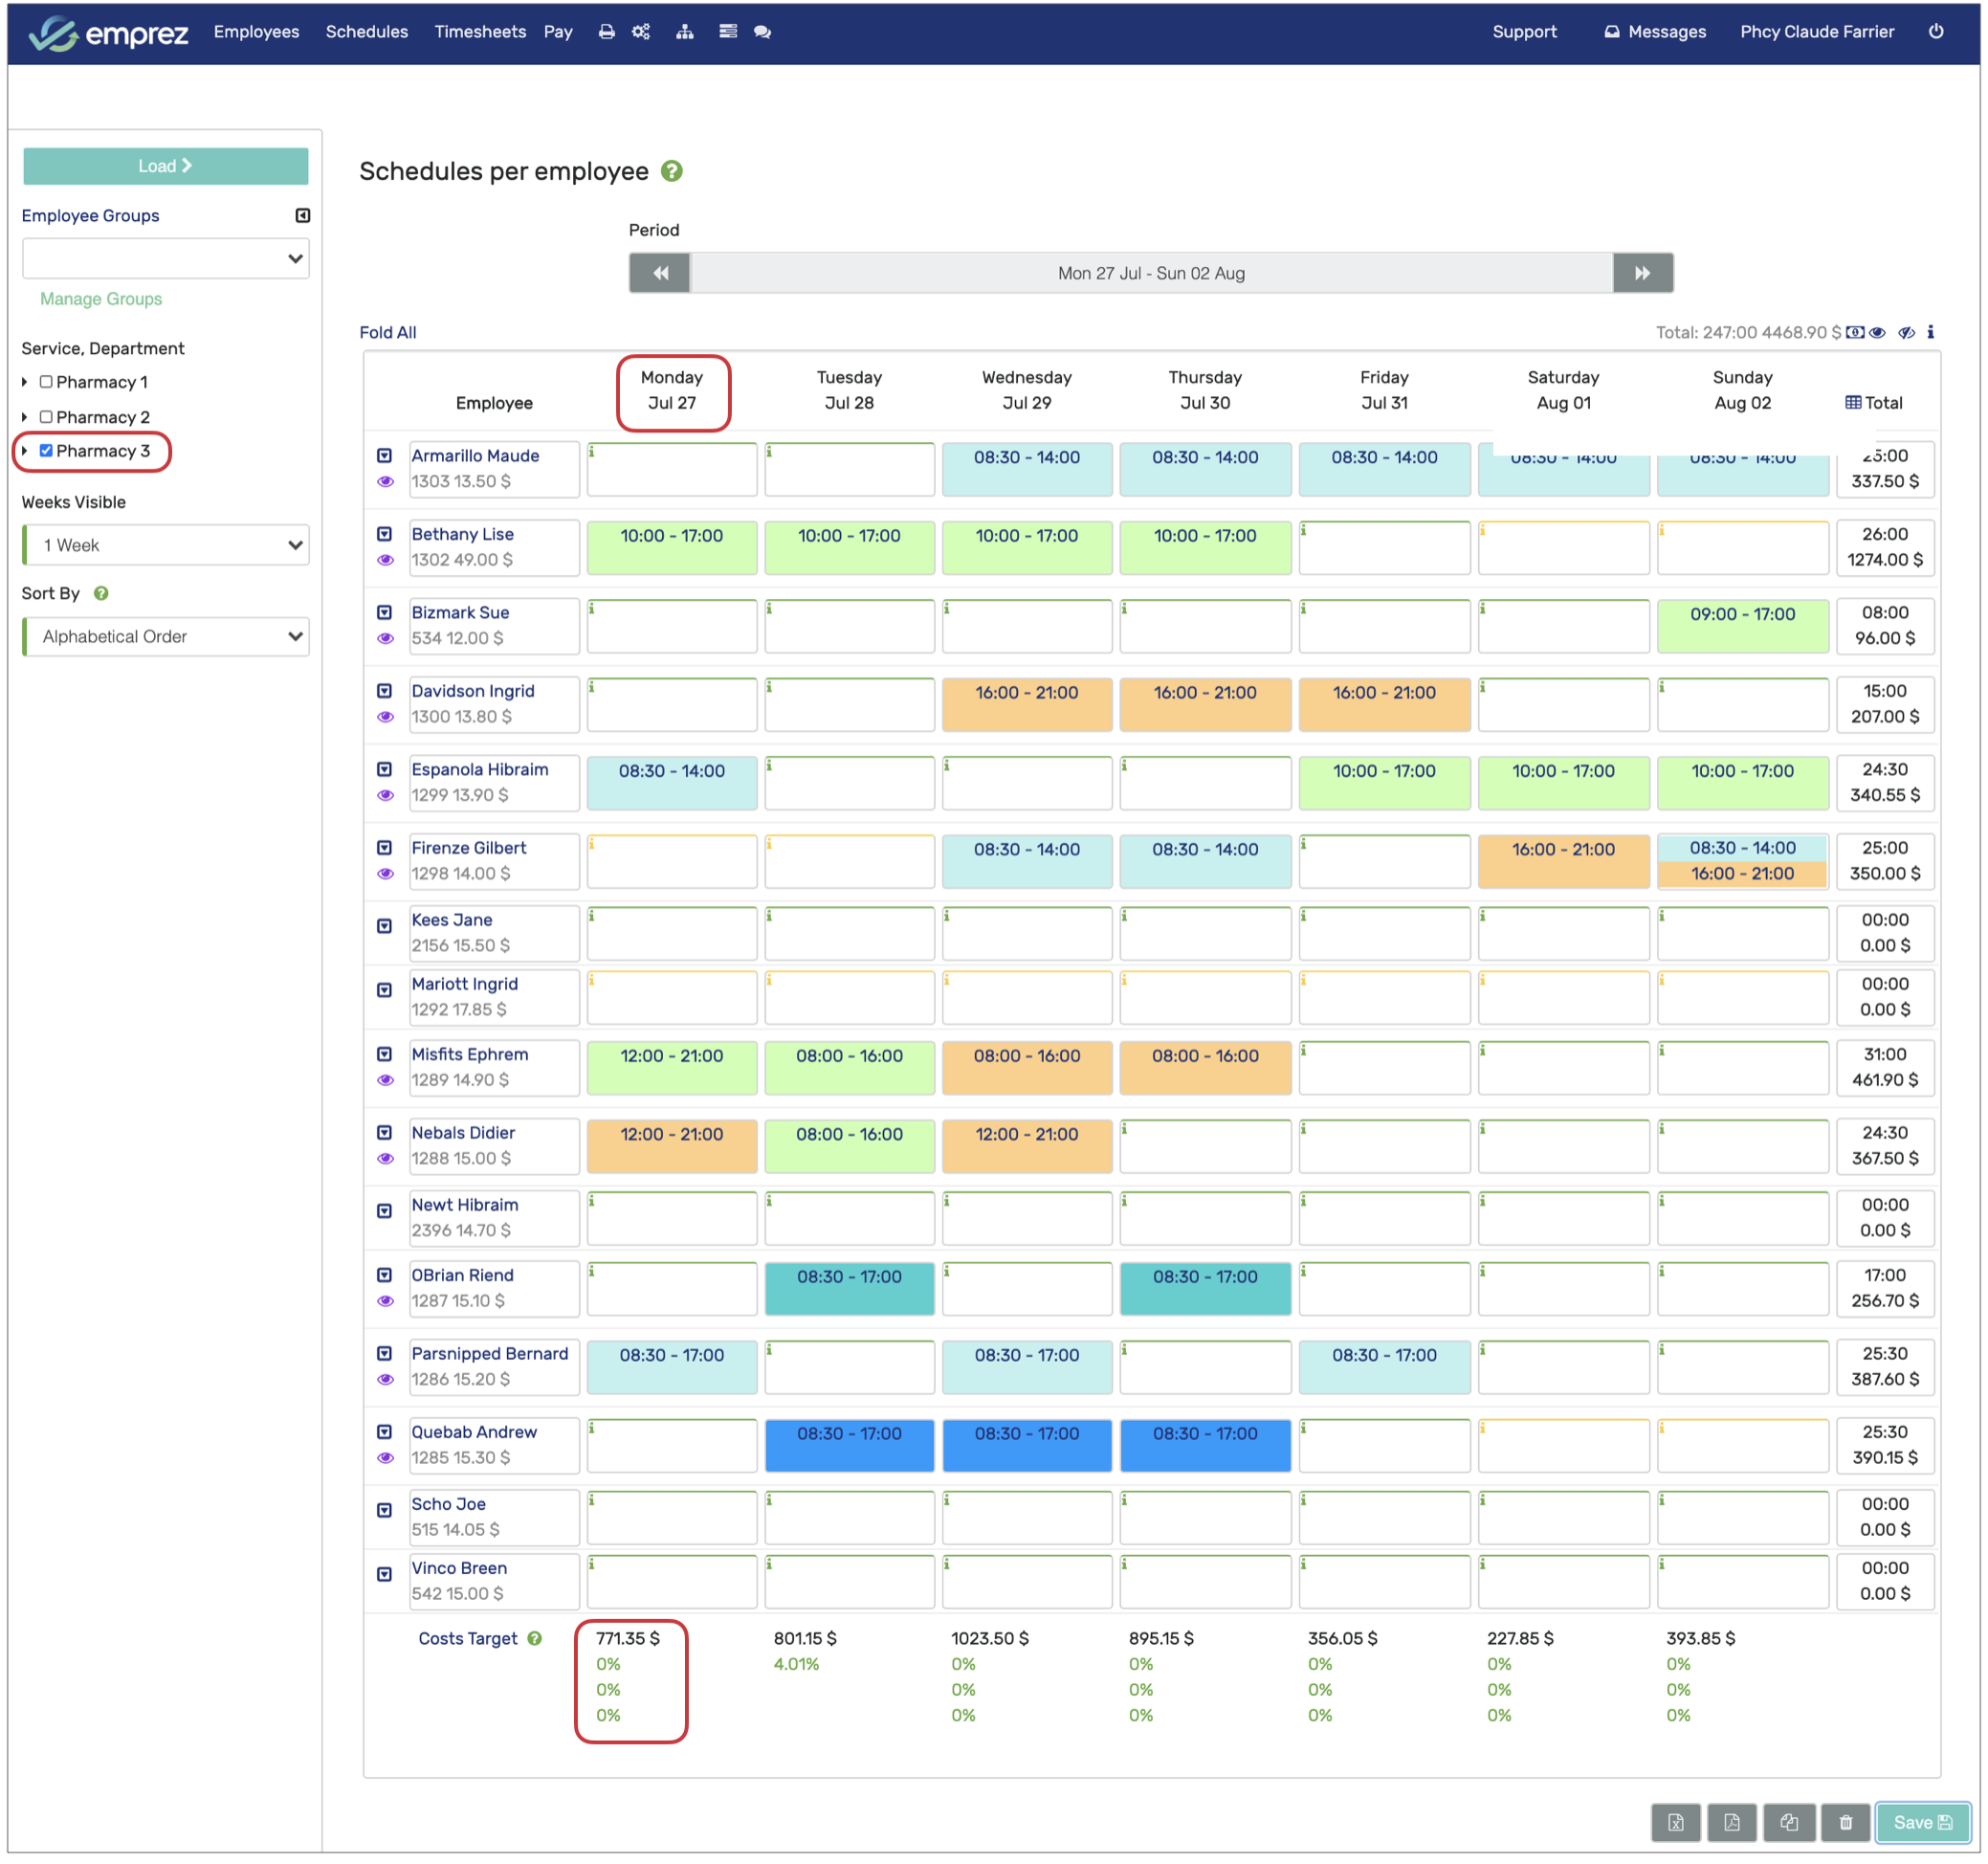Export schedule as PDF
The width and height of the screenshot is (1988, 1864).
pos(1731,1822)
